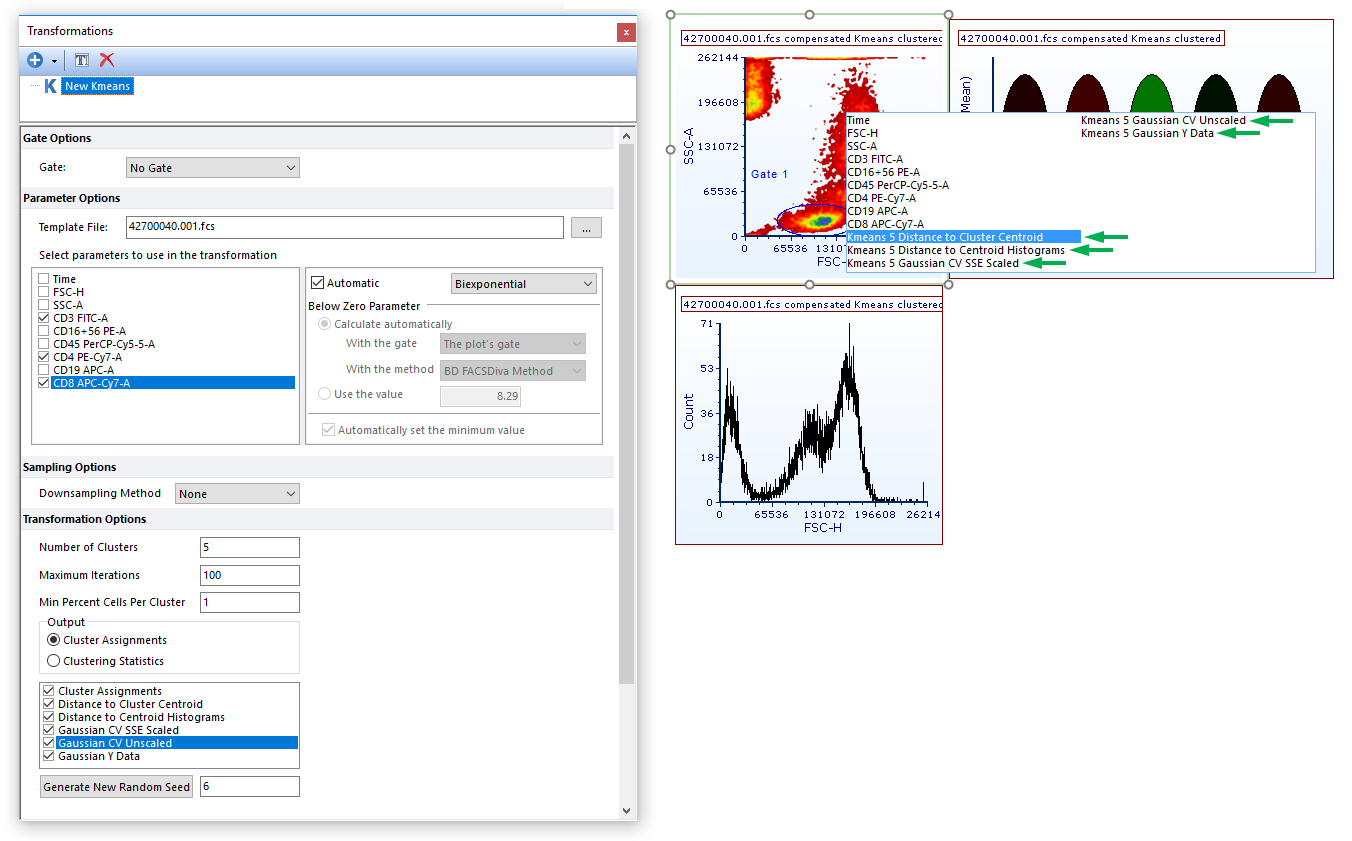The width and height of the screenshot is (1352, 841).
Task: Click the red delete transformation icon
Action: [107, 60]
